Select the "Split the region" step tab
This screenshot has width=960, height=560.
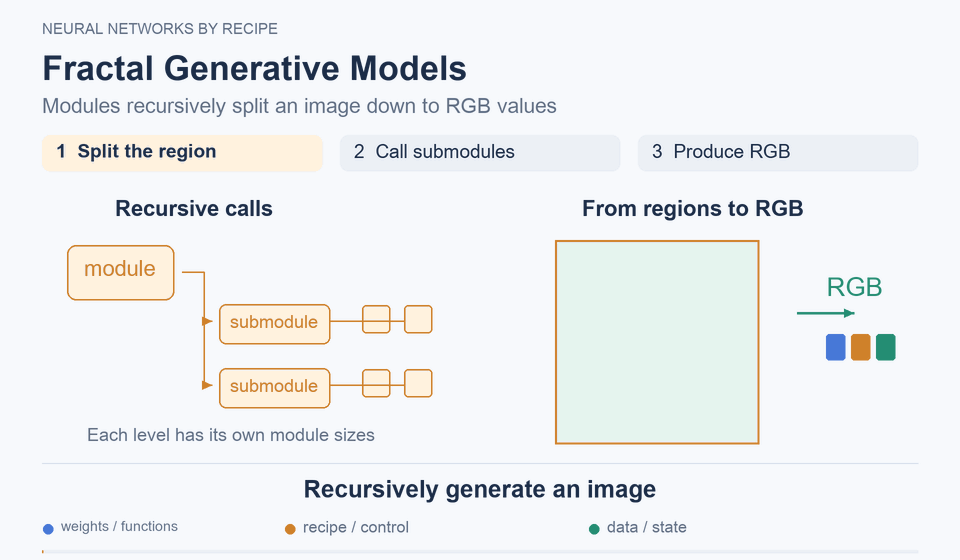coord(182,153)
